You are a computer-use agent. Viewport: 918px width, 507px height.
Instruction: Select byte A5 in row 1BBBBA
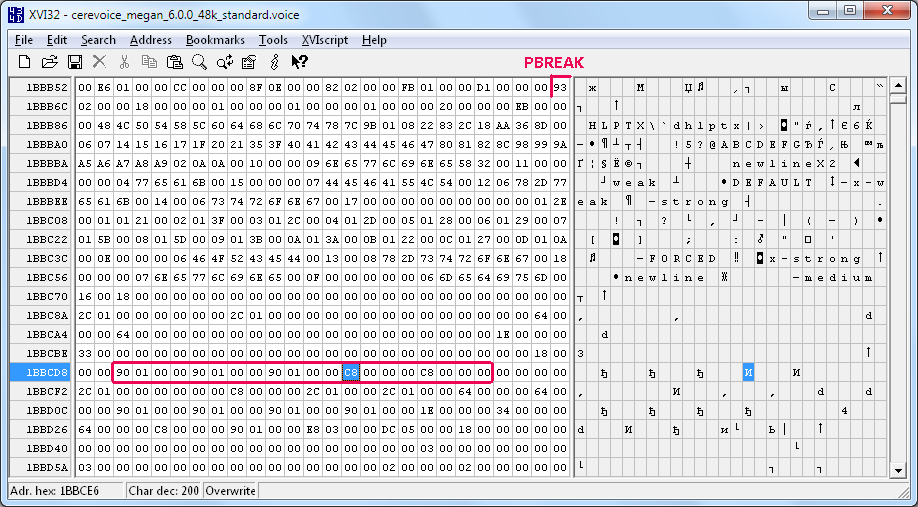85,163
